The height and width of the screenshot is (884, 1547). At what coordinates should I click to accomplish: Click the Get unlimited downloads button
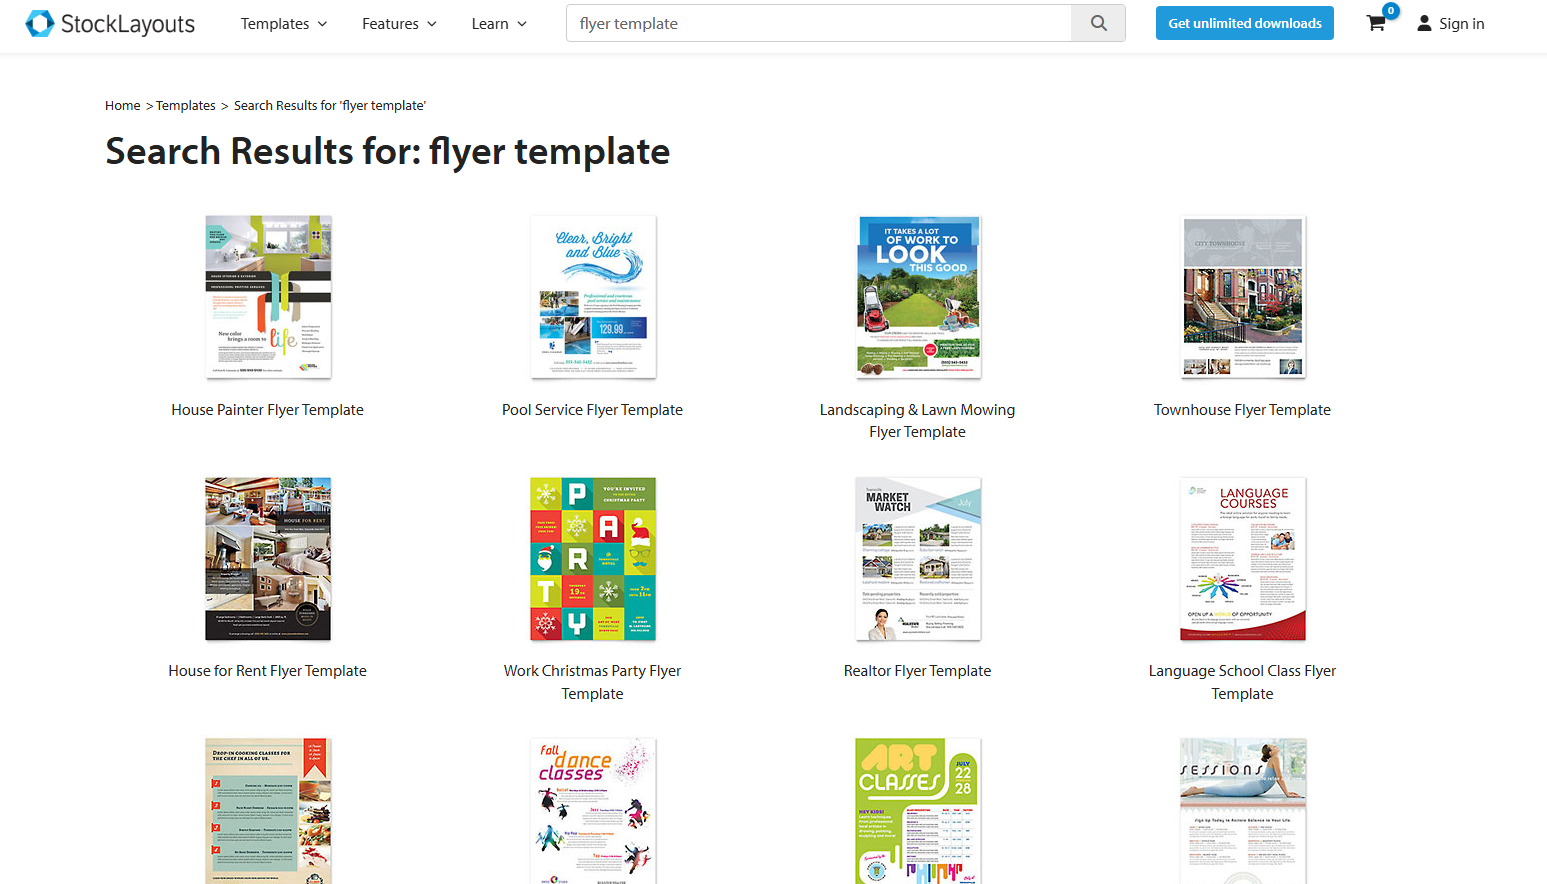point(1244,22)
